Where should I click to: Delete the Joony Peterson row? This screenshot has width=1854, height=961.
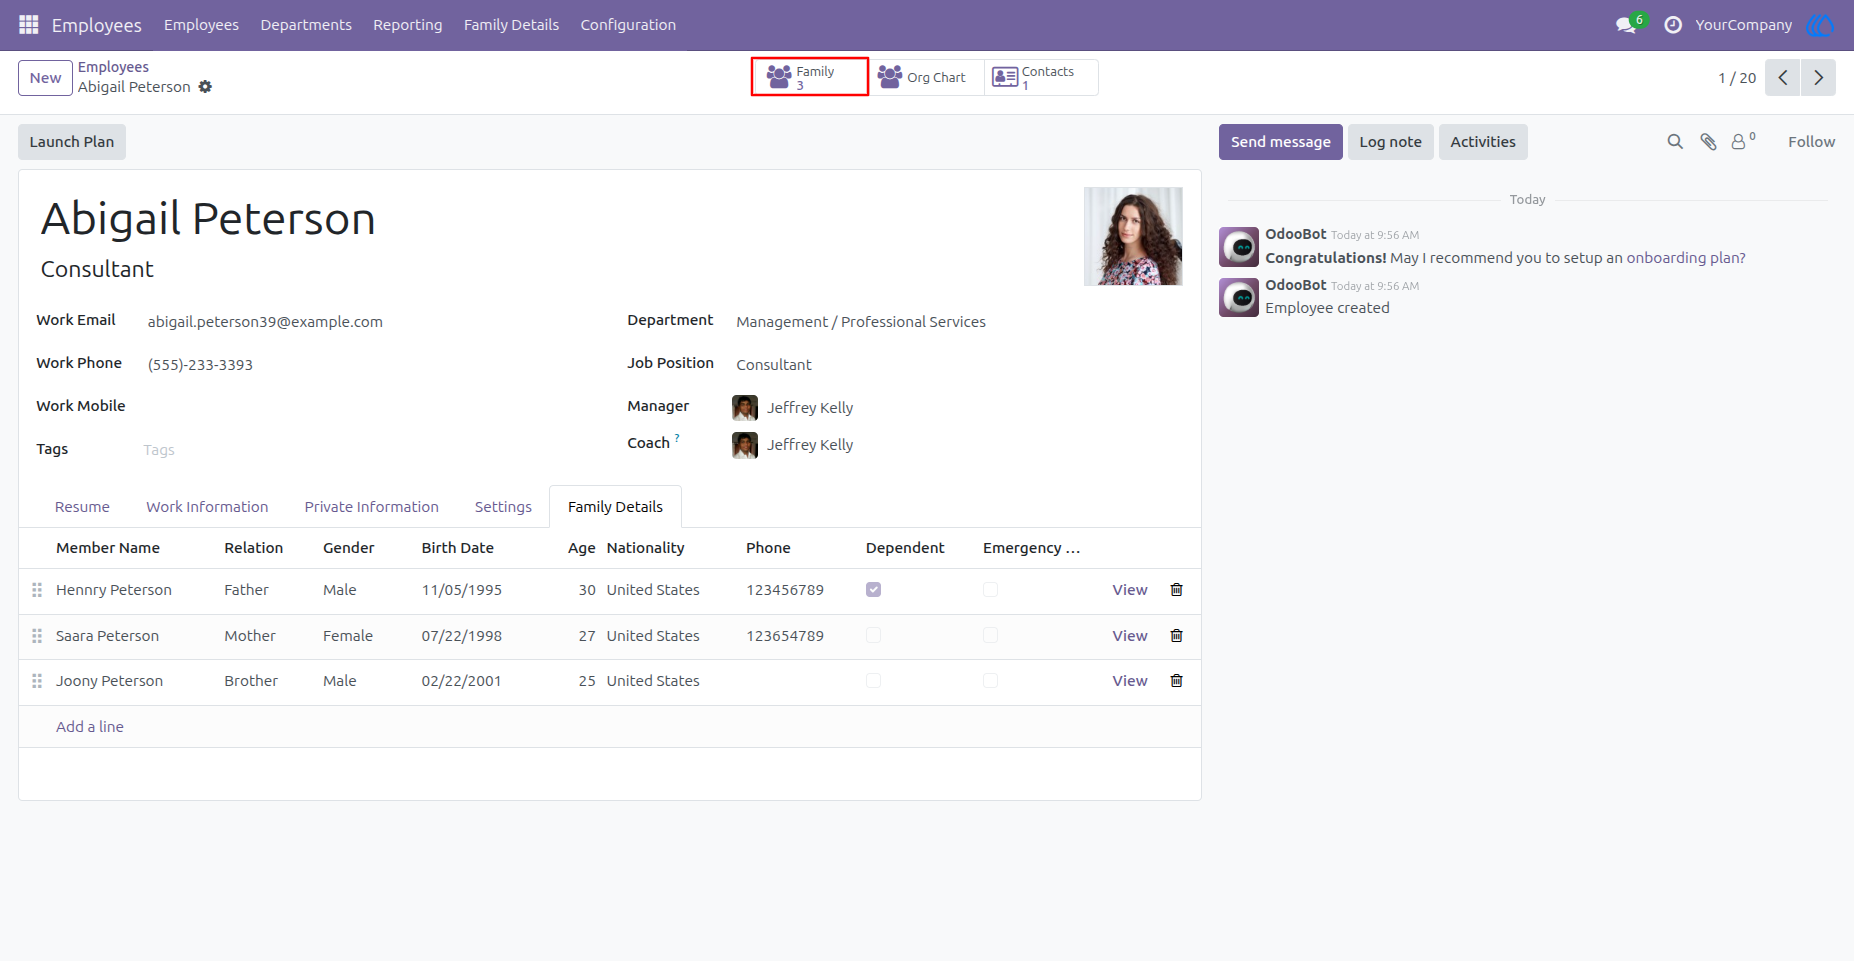(x=1177, y=681)
